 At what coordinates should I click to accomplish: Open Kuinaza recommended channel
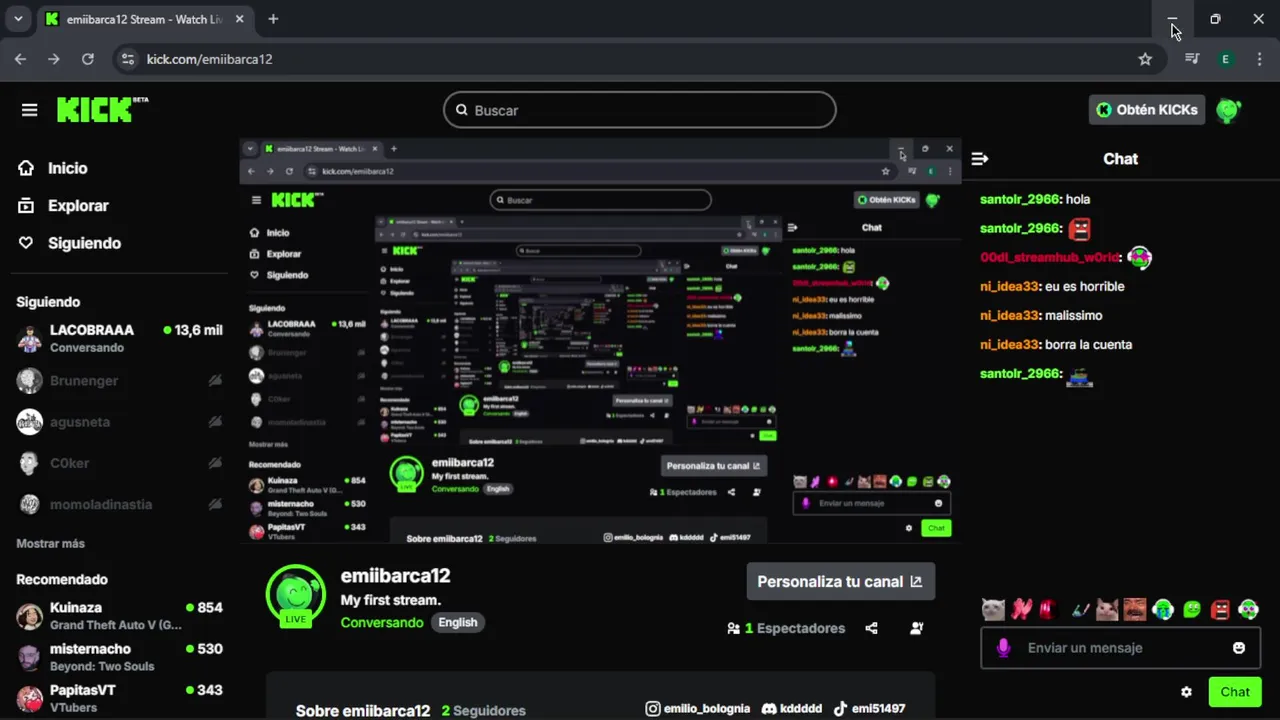pos(119,616)
